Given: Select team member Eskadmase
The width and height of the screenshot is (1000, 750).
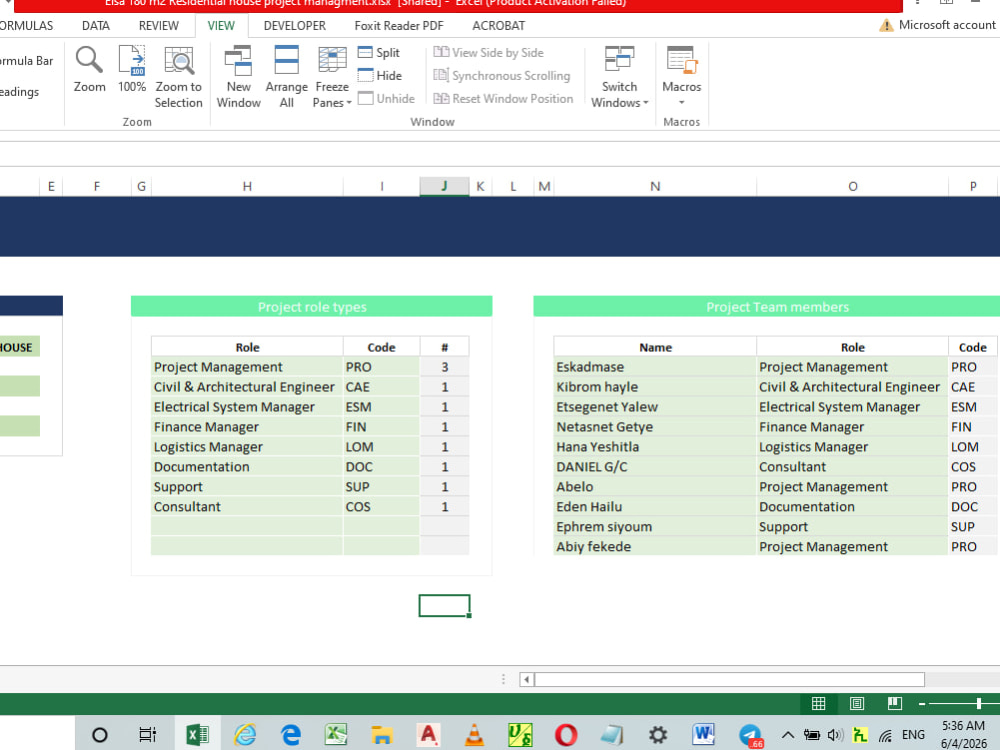Looking at the screenshot, I should pyautogui.click(x=655, y=367).
